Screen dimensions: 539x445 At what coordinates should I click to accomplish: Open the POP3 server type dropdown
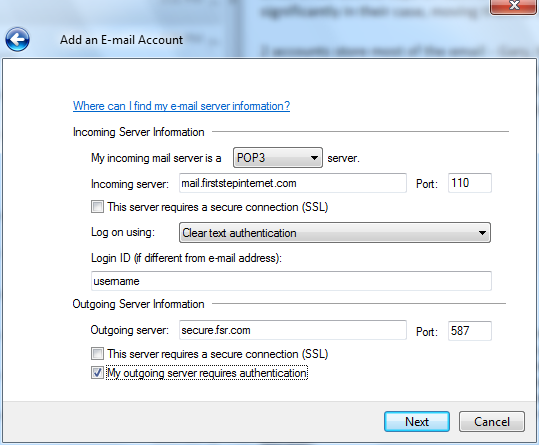278,158
